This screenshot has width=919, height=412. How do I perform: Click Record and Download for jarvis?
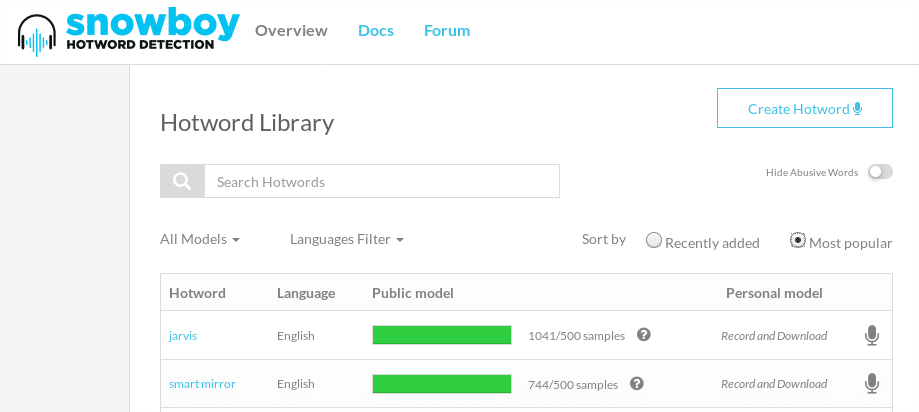(774, 336)
